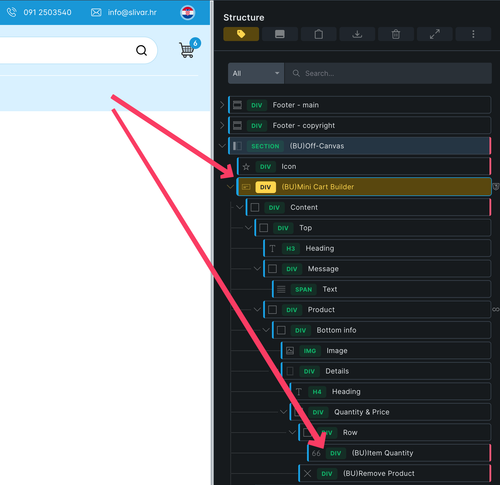
Task: Click the structure Search field
Action: [388, 73]
